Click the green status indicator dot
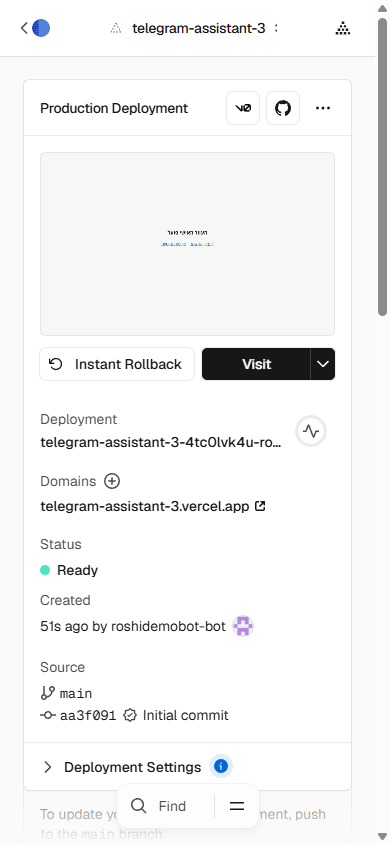390x844 pixels. tap(45, 569)
